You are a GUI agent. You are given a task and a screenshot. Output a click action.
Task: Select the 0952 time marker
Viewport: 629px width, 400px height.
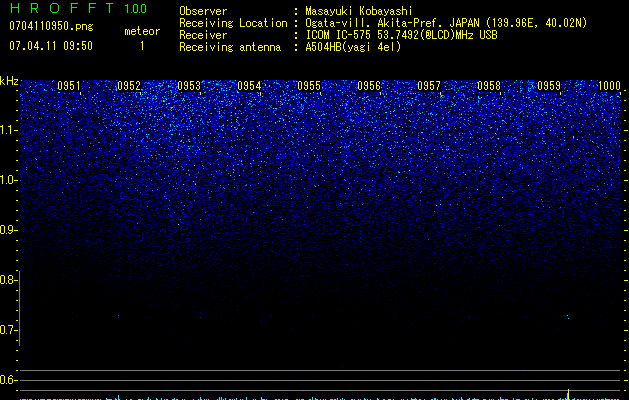click(x=129, y=86)
